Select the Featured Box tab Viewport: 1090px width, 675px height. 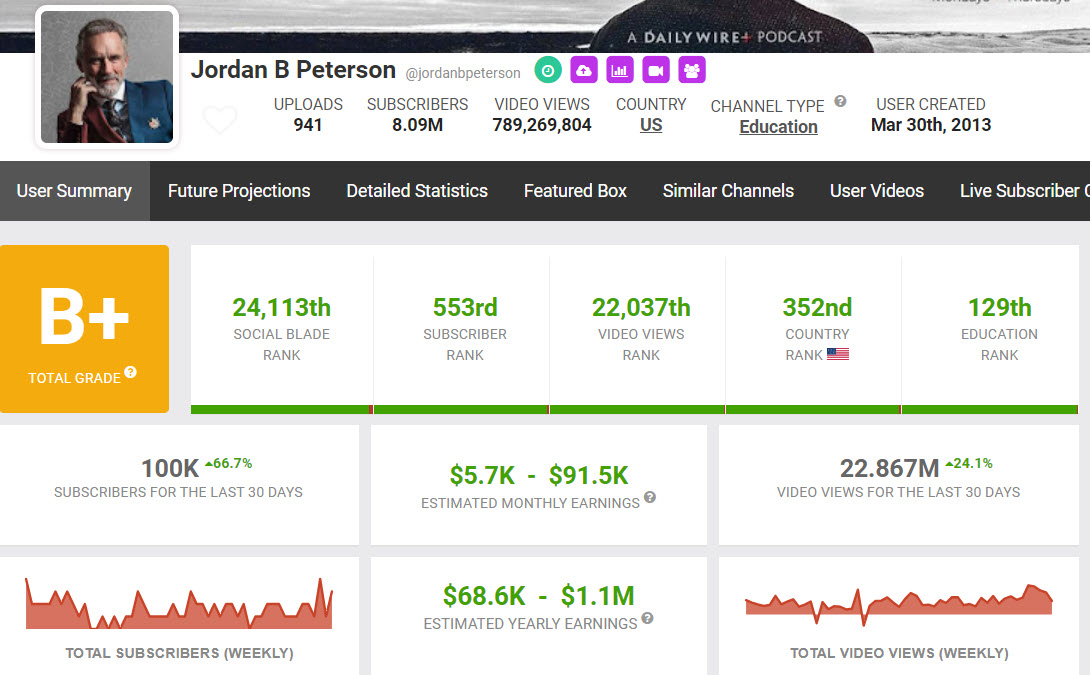[x=575, y=191]
